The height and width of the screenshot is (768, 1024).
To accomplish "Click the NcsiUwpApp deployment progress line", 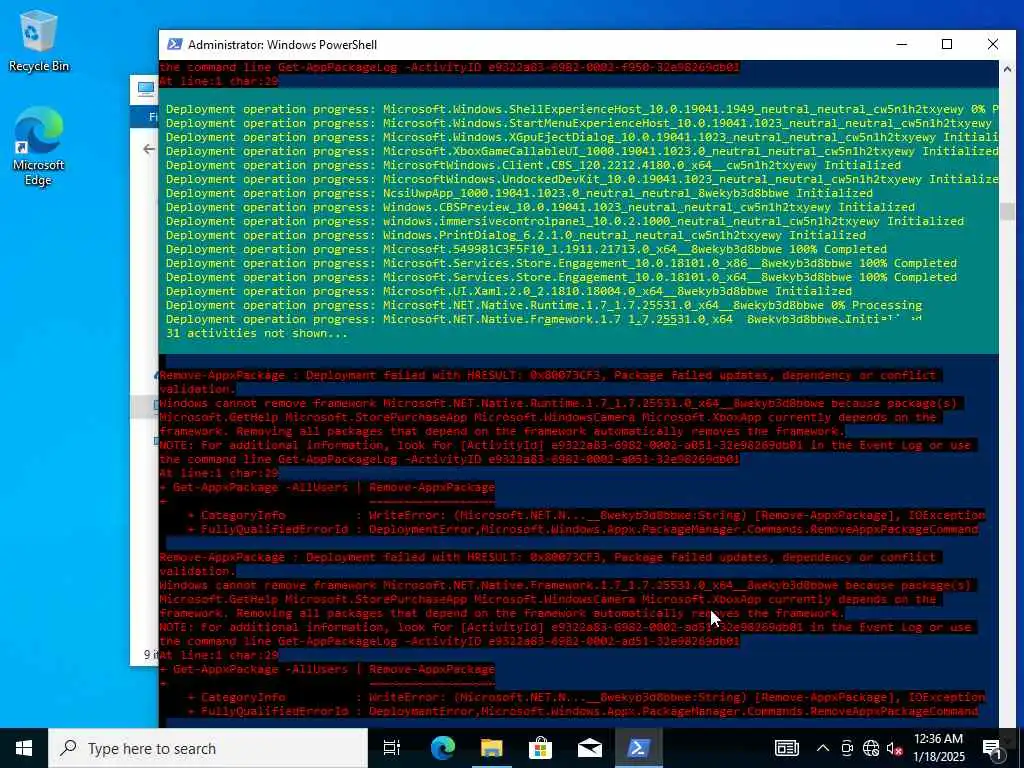I will pos(519,193).
